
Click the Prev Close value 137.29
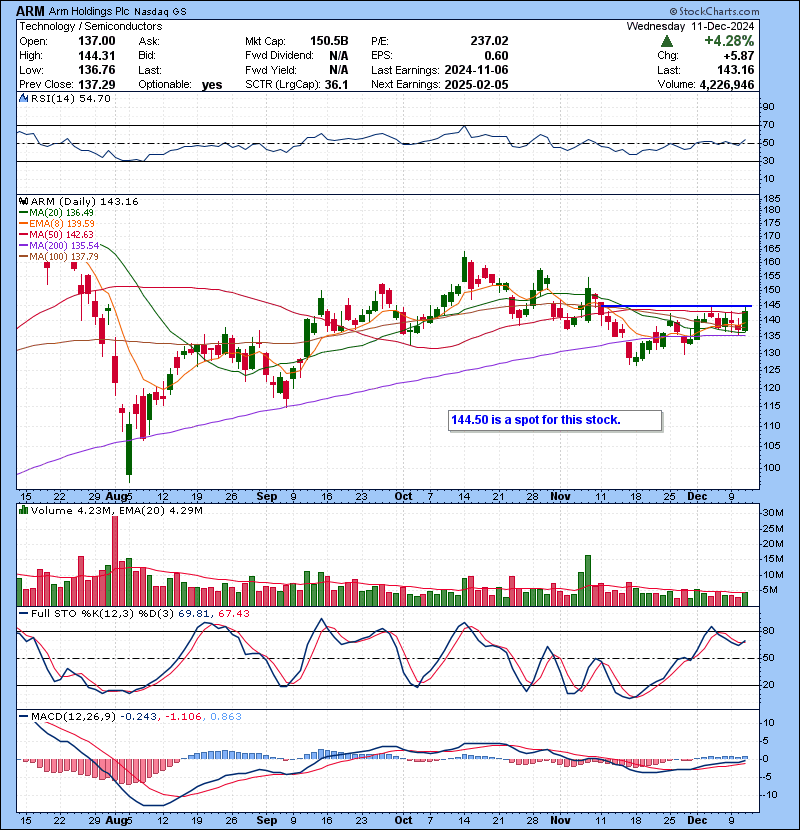(x=97, y=84)
